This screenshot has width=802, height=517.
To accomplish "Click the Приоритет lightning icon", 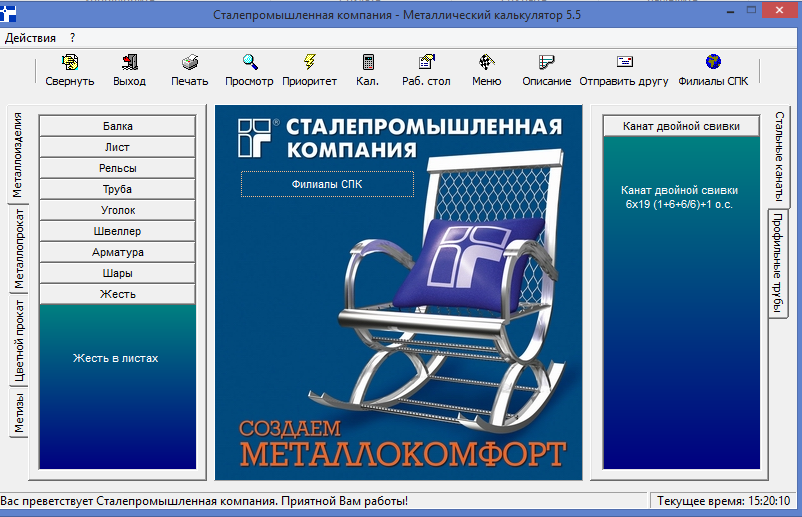I will pos(309,62).
